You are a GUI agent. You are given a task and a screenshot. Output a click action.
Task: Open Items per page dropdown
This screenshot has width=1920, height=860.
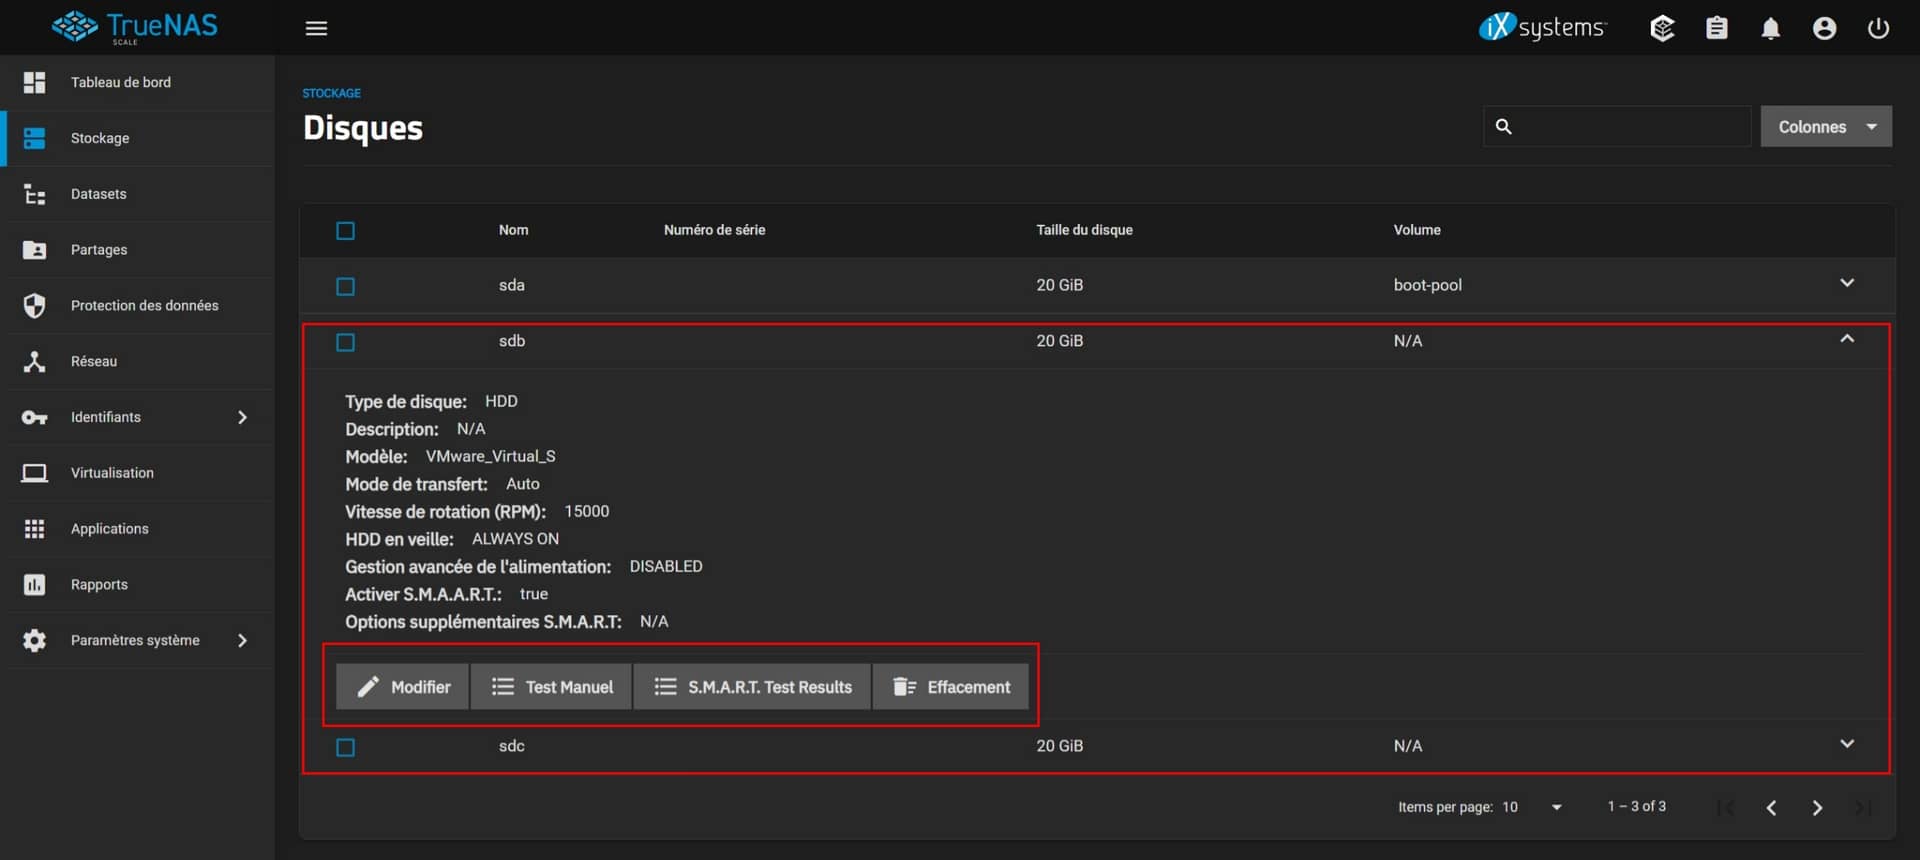click(x=1532, y=807)
